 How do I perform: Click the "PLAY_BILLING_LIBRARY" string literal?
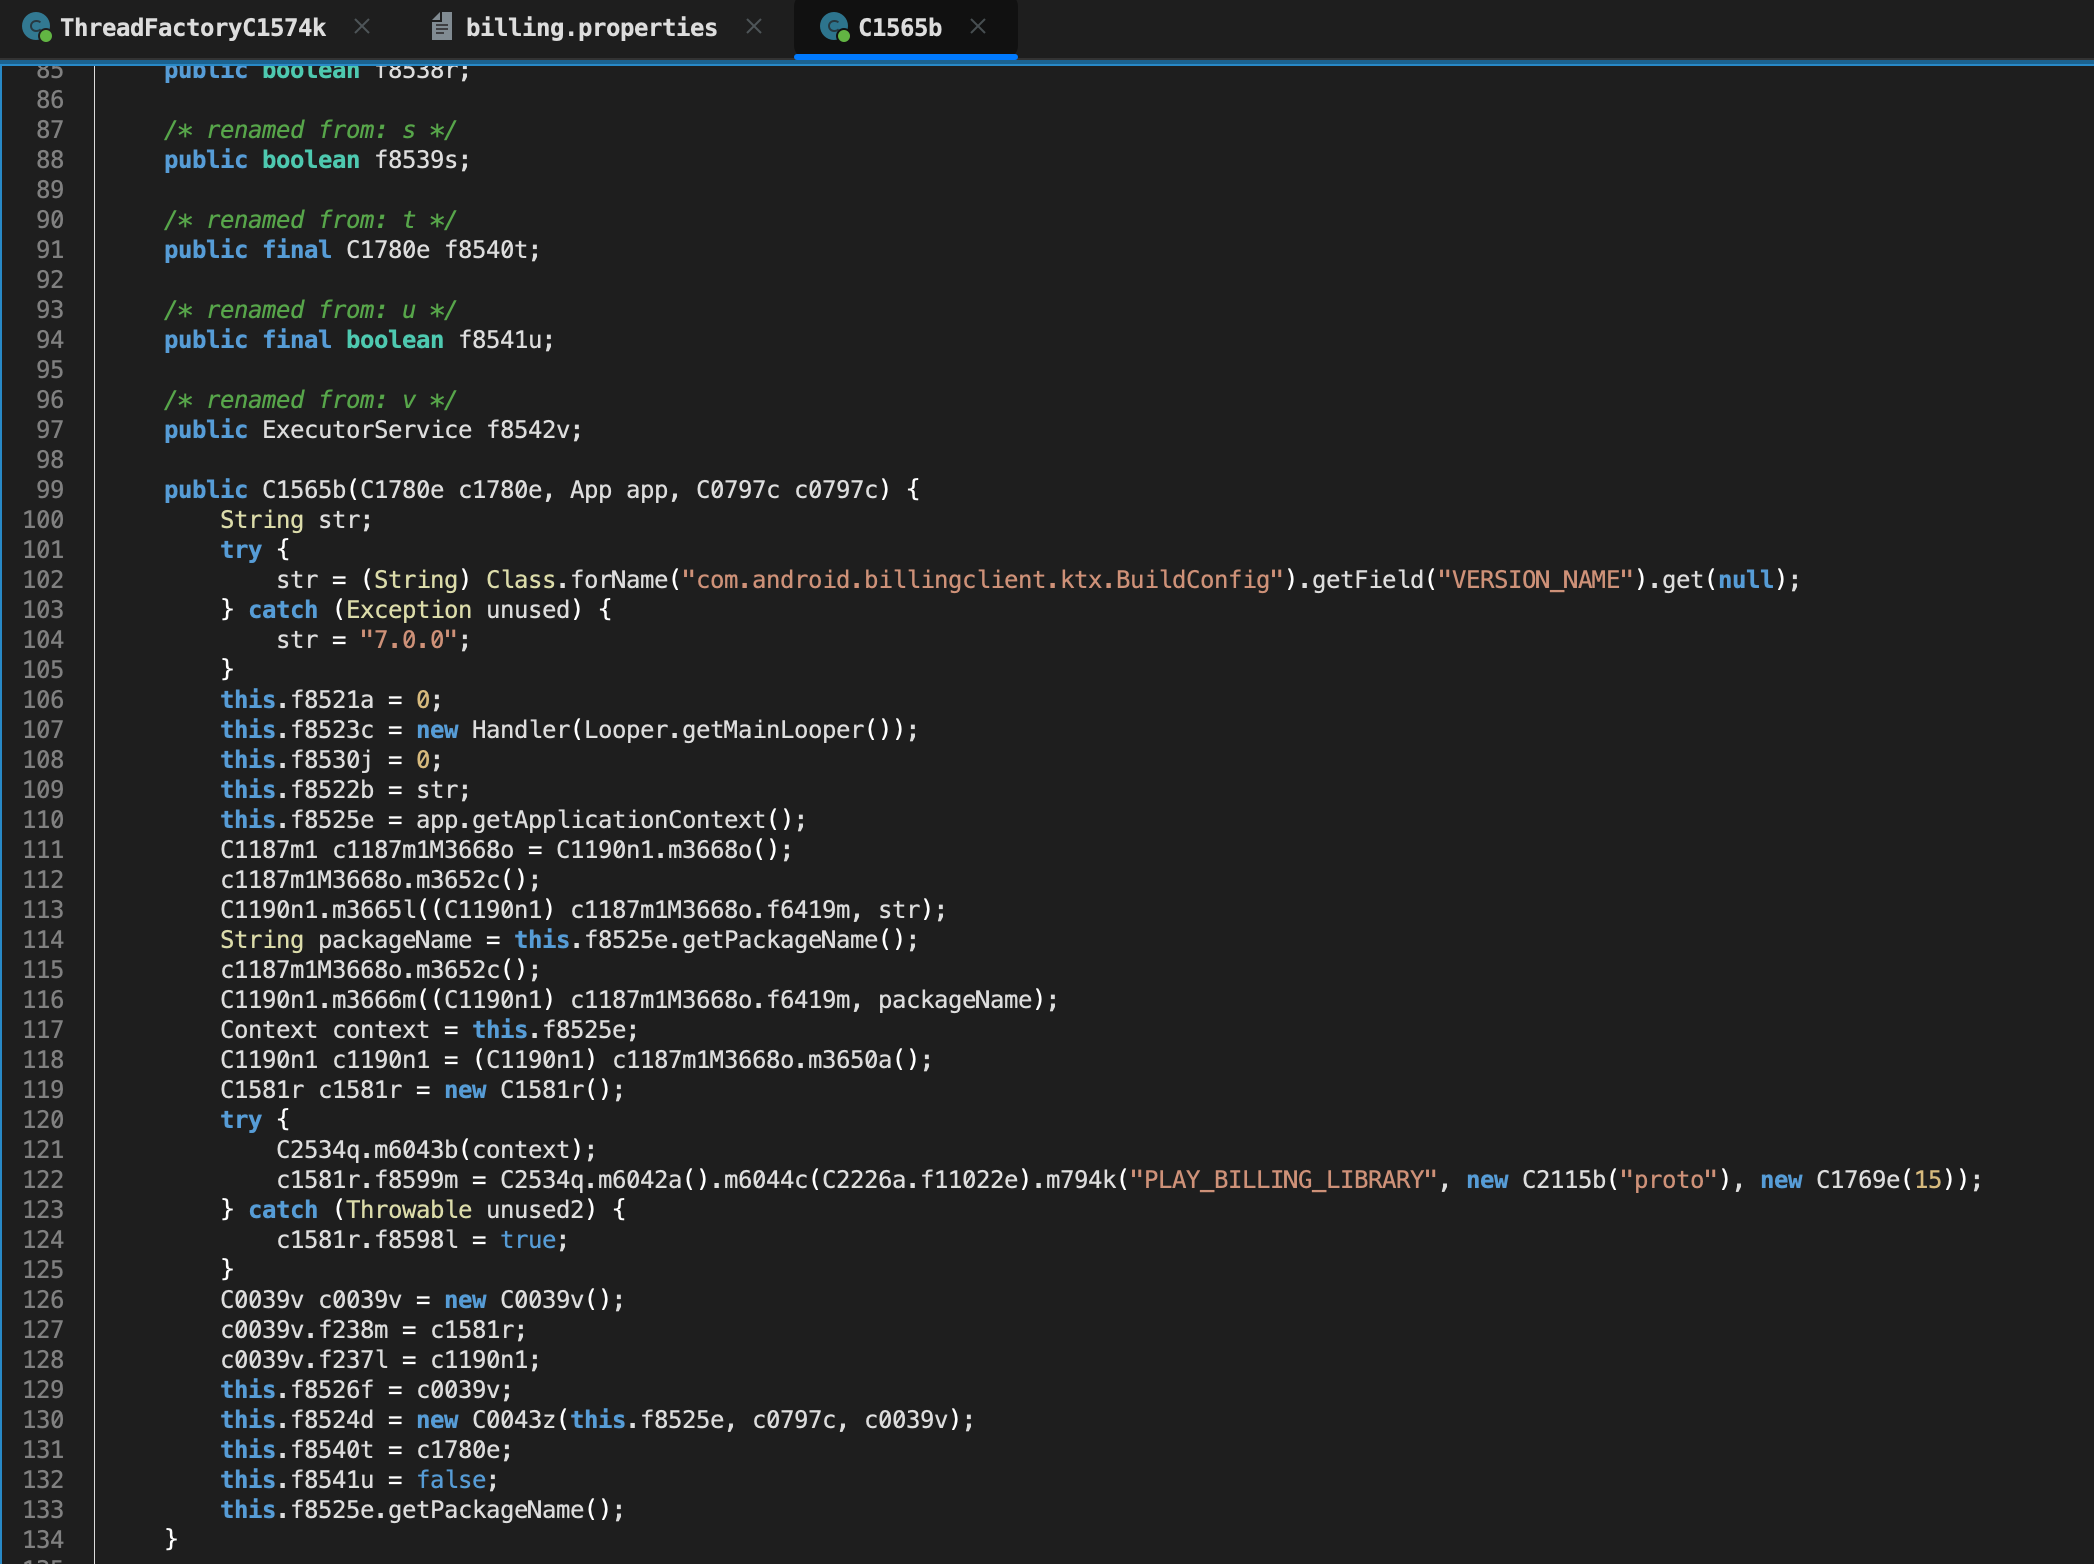[x=1283, y=1180]
